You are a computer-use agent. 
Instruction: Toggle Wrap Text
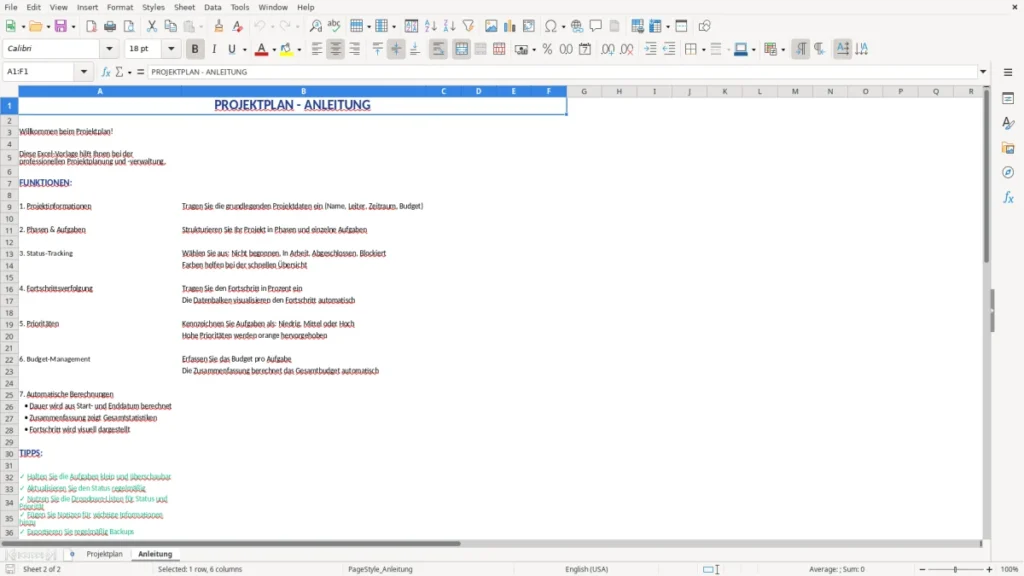coord(438,49)
